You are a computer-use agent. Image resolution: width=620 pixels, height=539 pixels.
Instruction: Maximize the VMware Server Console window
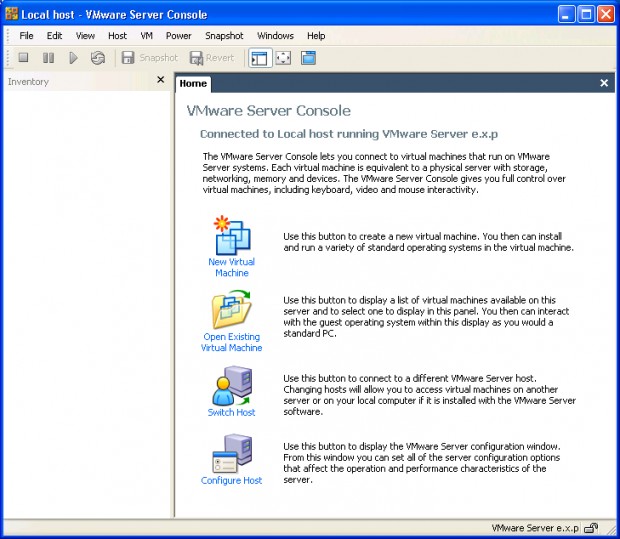click(586, 15)
